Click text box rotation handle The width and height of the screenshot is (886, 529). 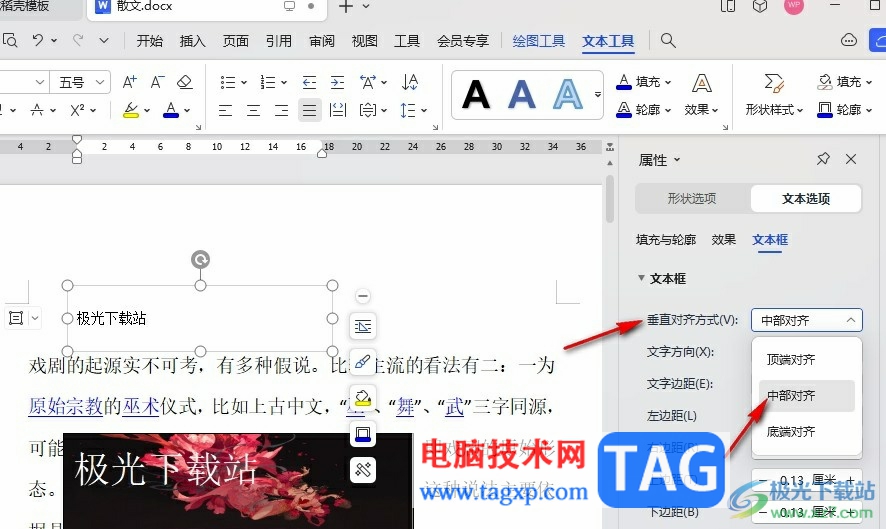pos(200,259)
